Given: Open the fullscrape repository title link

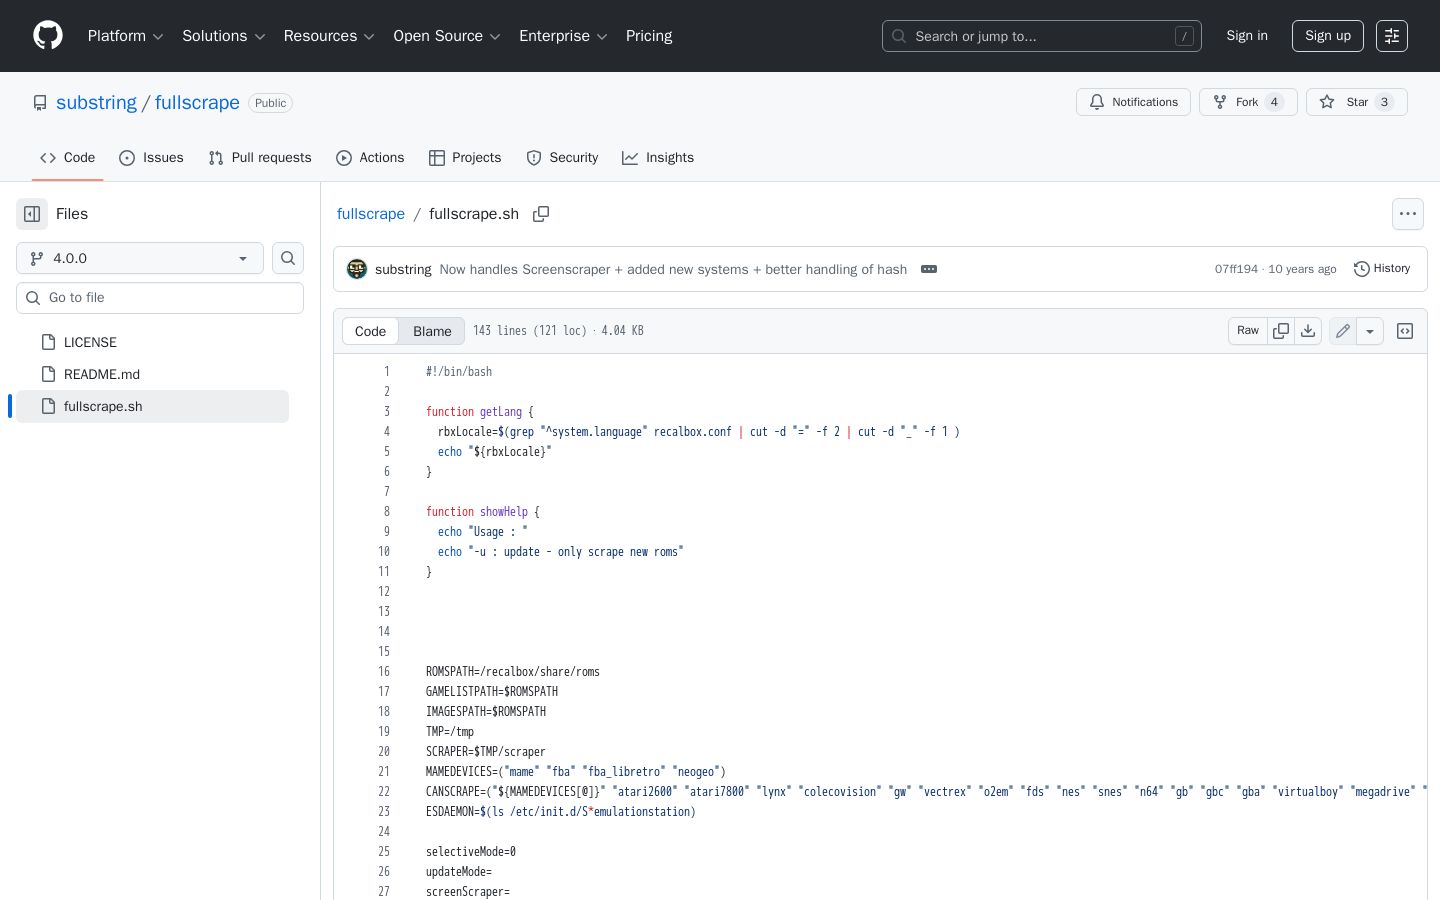Looking at the screenshot, I should 197,103.
